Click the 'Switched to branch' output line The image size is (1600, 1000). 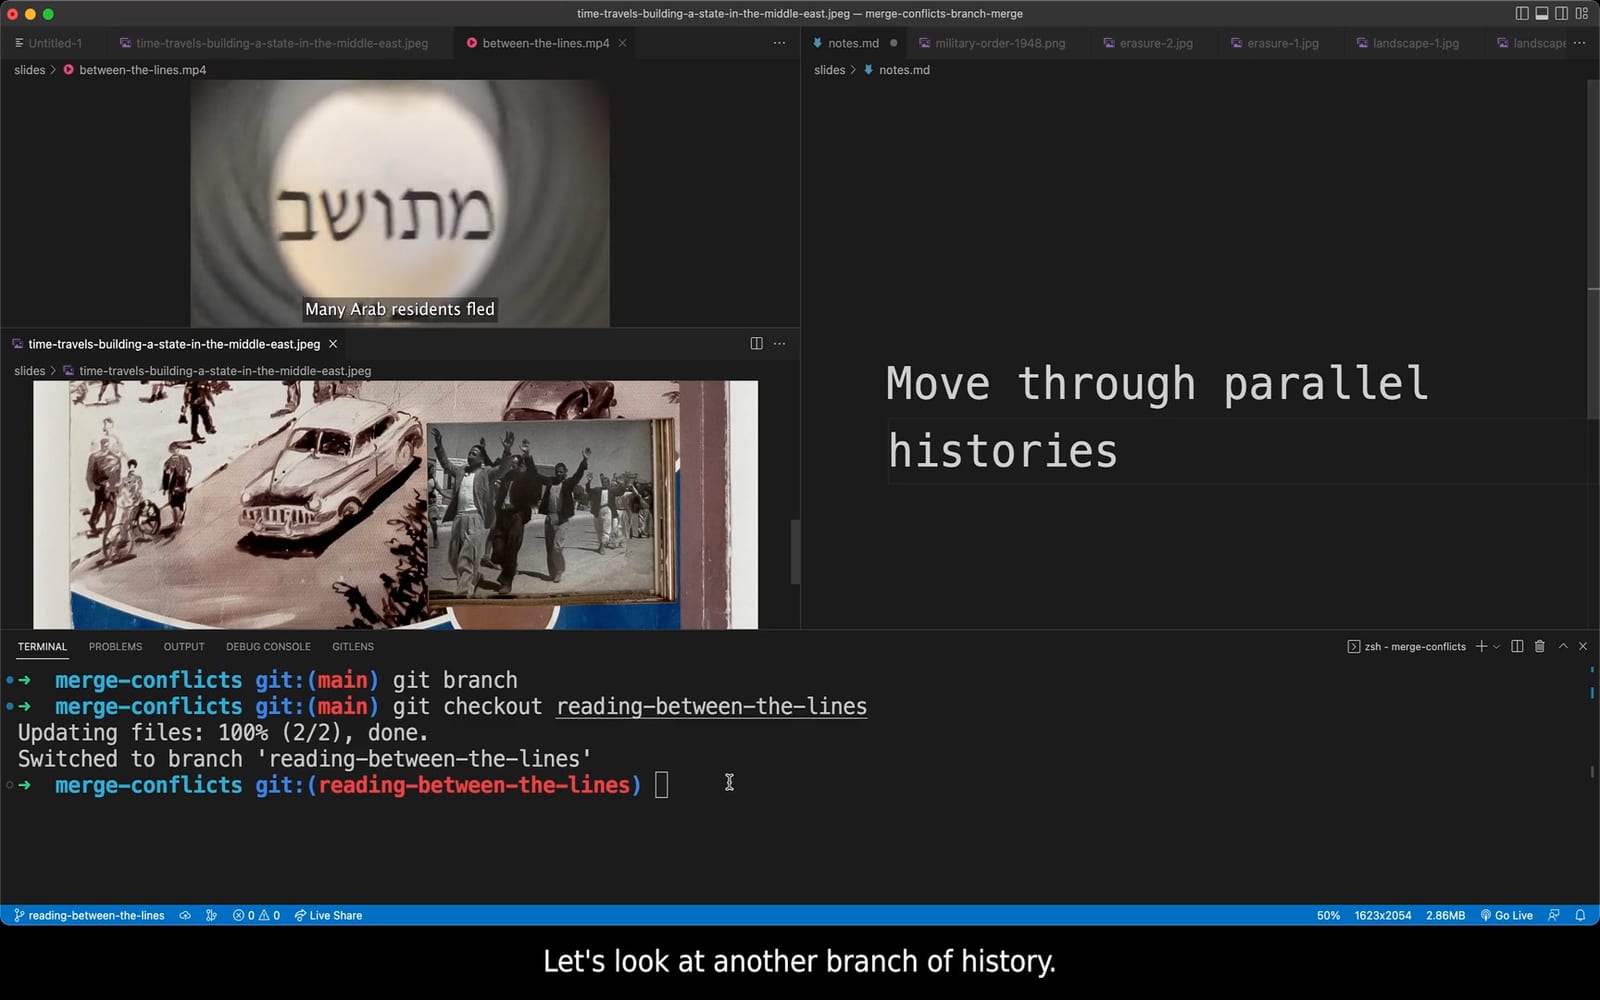[x=305, y=759]
